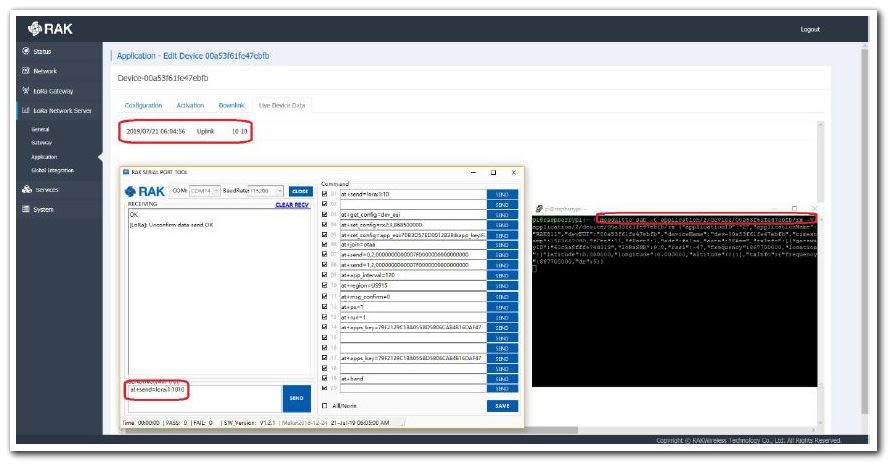The image size is (895, 469).
Task: Toggle checkbox for at+ps=1 command
Action: pos(325,307)
